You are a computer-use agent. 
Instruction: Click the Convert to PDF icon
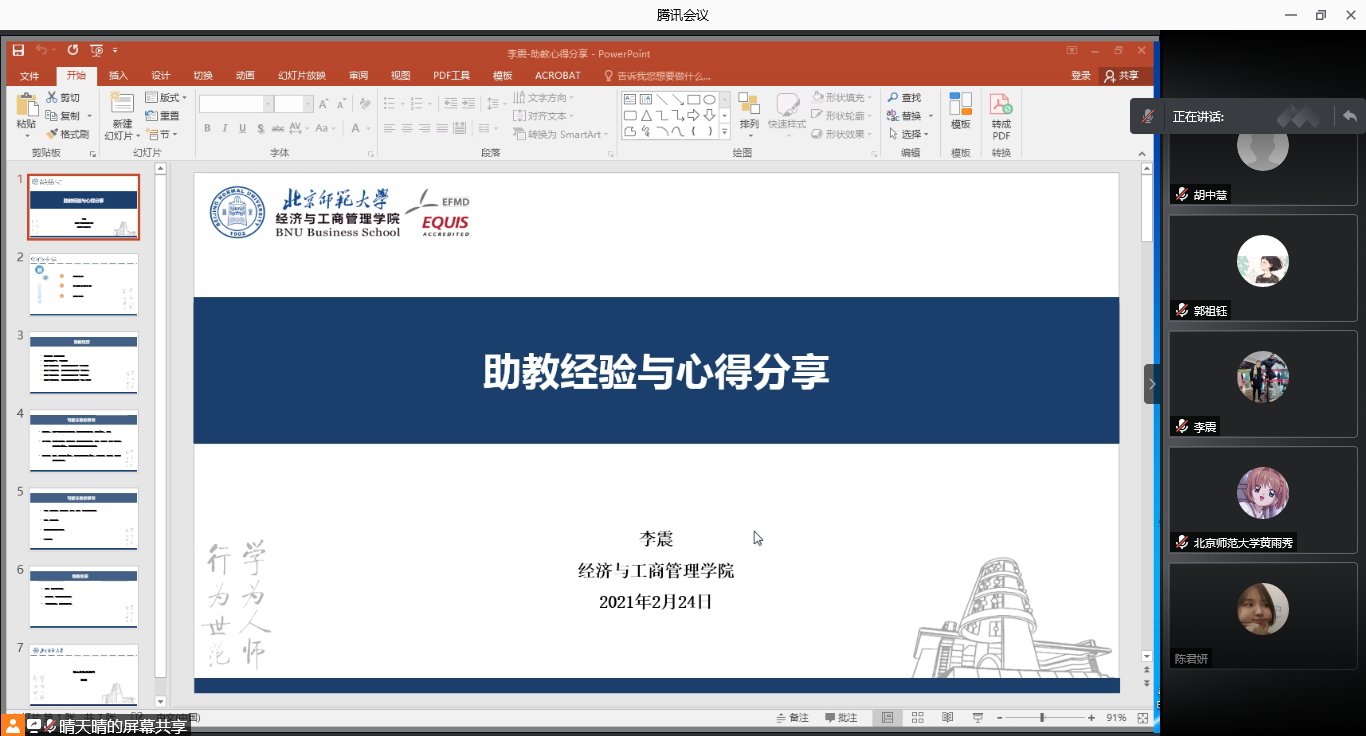click(x=1001, y=104)
